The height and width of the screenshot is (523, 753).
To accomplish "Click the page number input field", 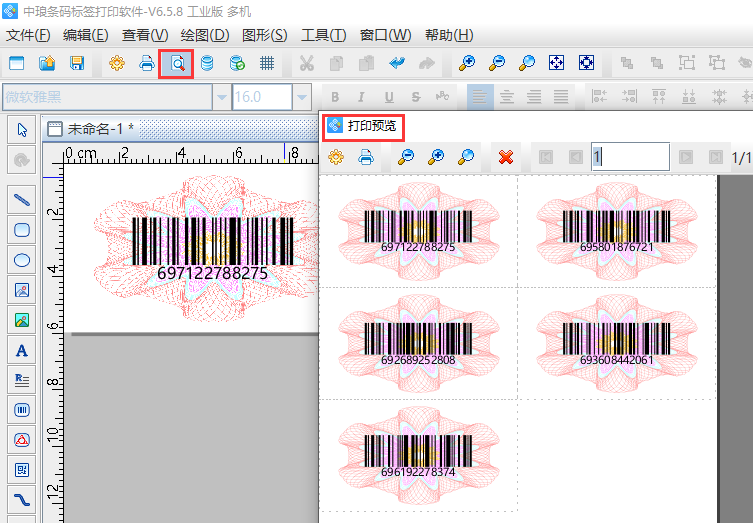I will (629, 157).
